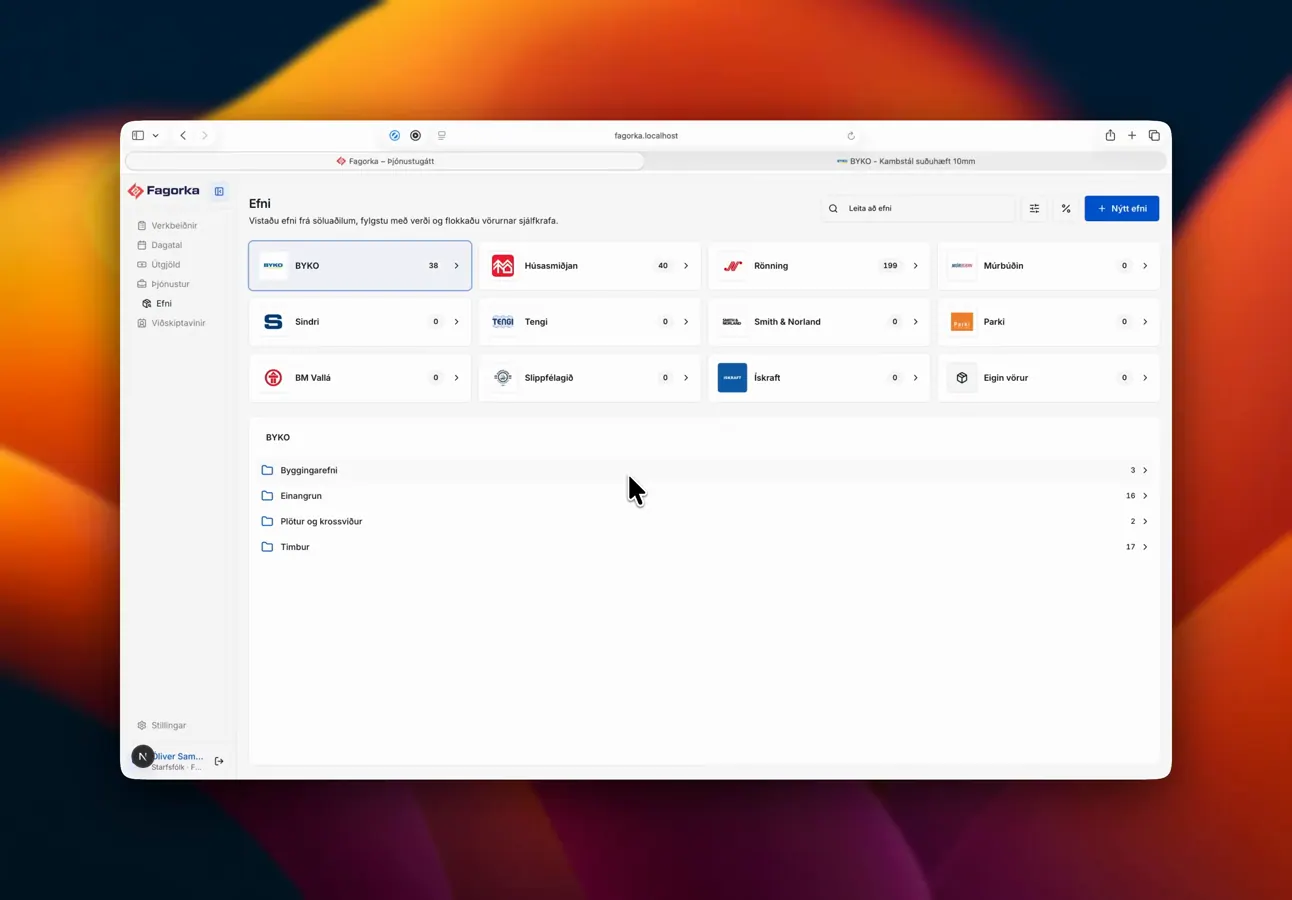Expand the Smith & Norland chevron

pos(915,322)
